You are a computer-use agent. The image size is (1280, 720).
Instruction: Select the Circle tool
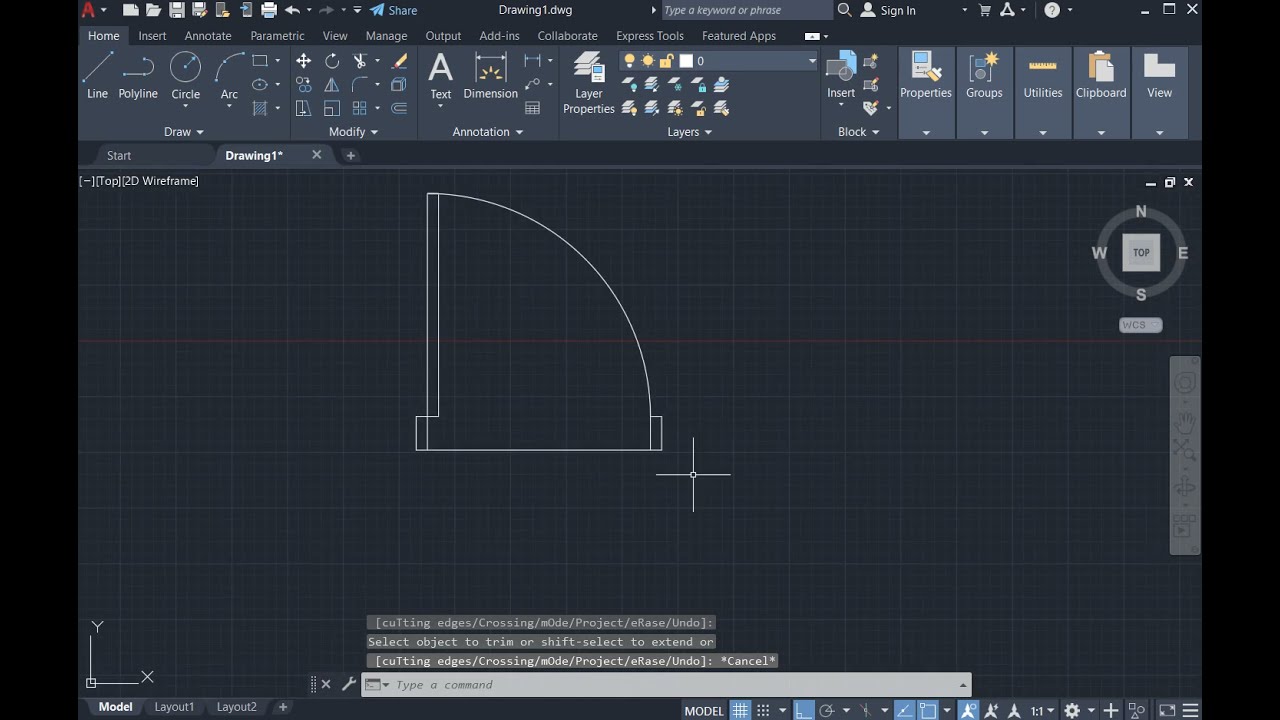point(185,76)
